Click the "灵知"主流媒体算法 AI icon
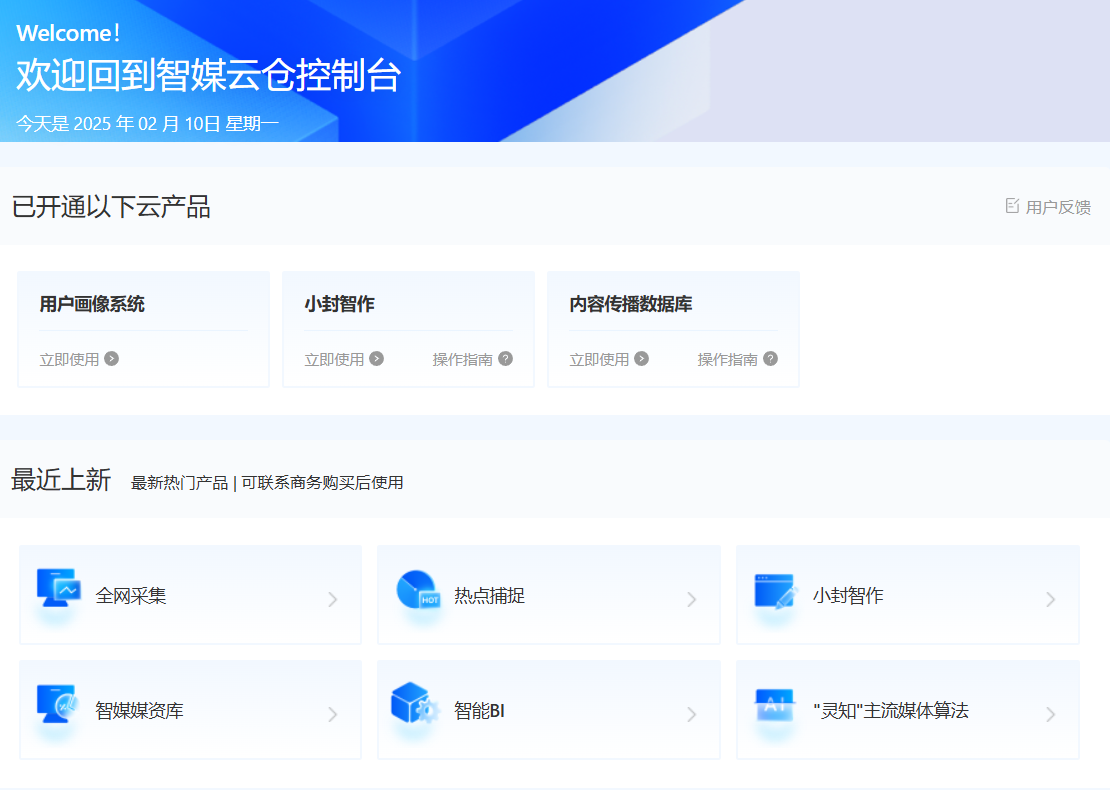 pos(774,705)
